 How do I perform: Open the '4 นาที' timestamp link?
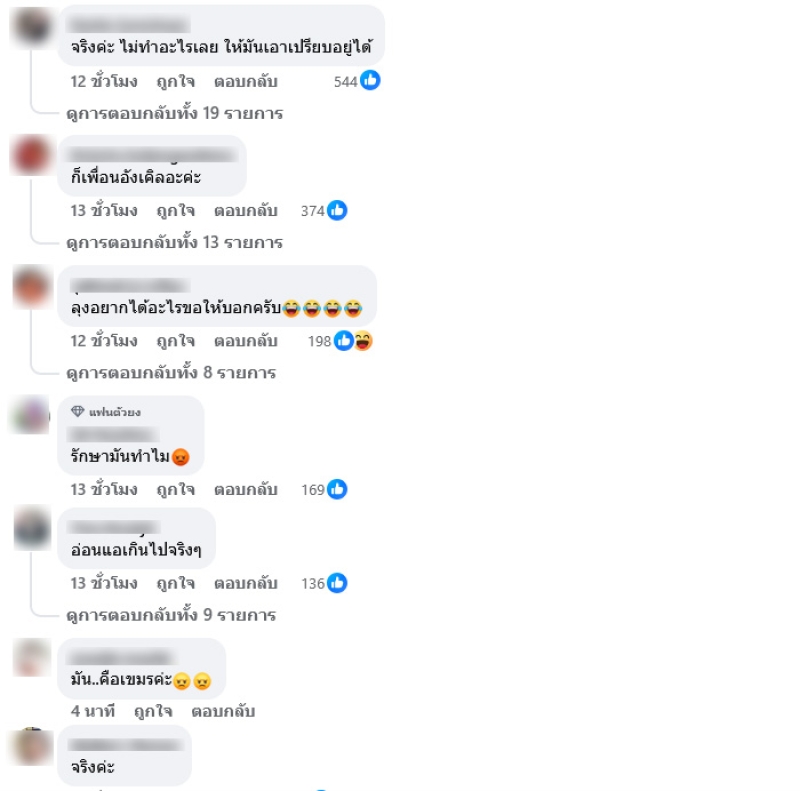93,711
